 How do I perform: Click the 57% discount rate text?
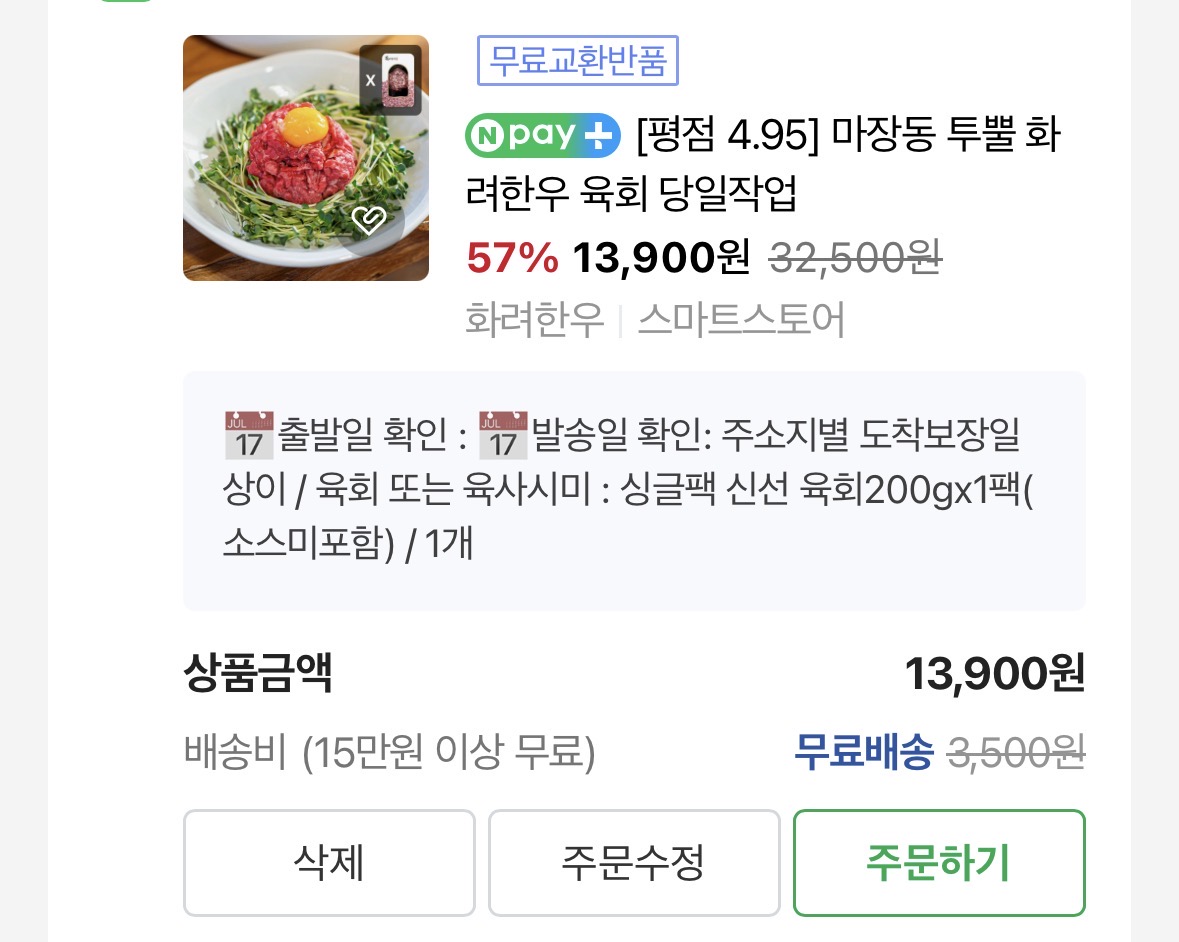pyautogui.click(x=513, y=259)
